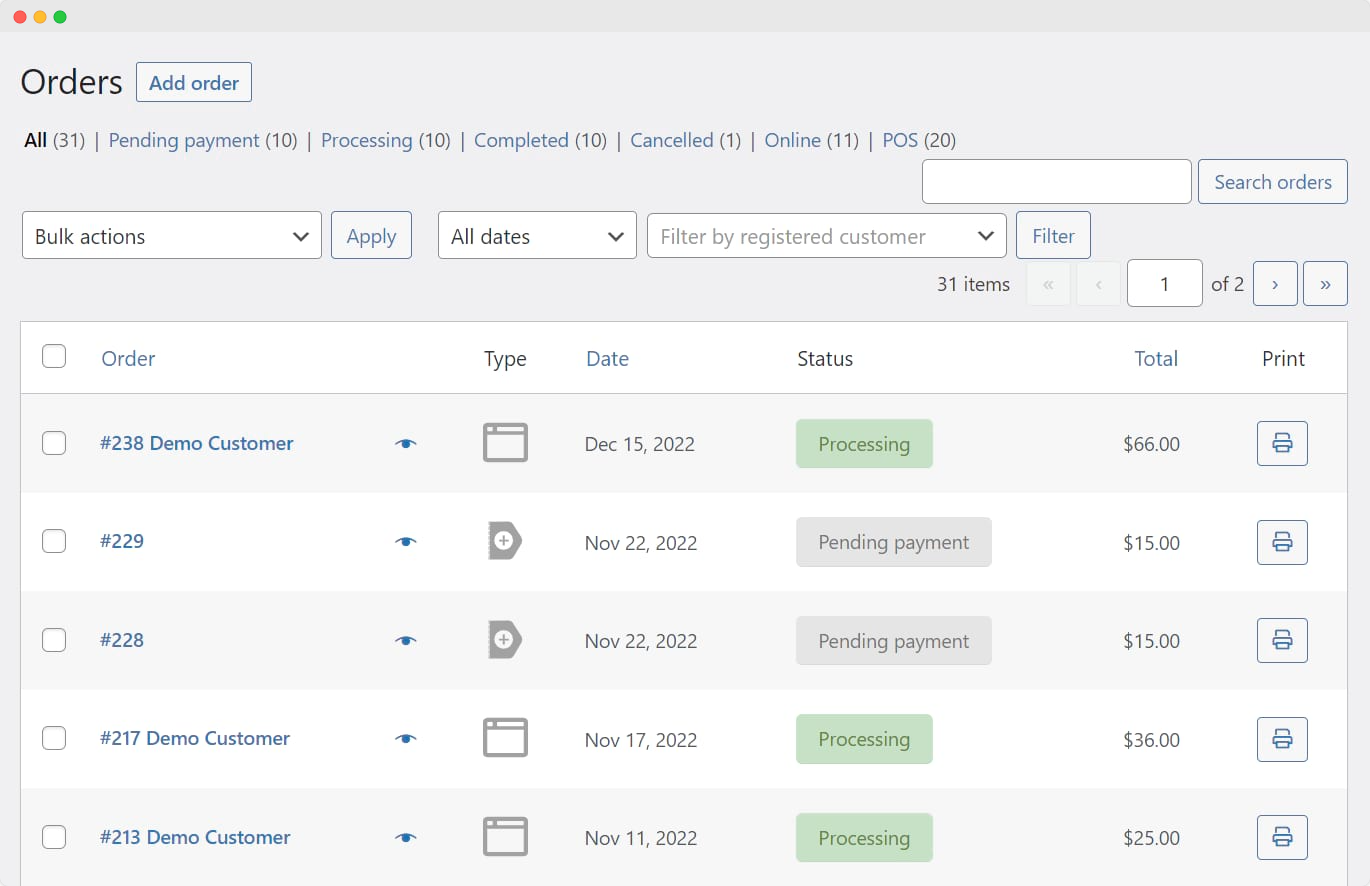This screenshot has height=886, width=1370.
Task: Print order #229
Action: click(1282, 542)
